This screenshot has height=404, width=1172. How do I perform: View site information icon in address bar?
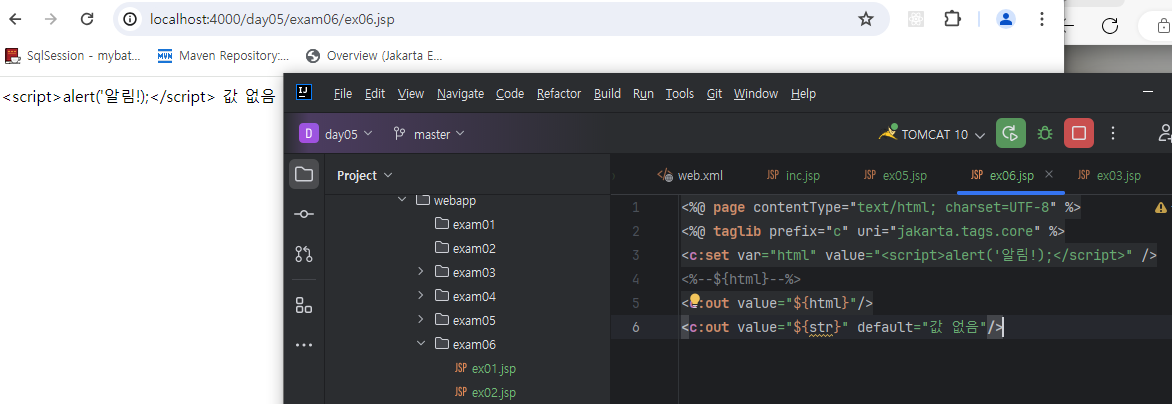click(131, 19)
